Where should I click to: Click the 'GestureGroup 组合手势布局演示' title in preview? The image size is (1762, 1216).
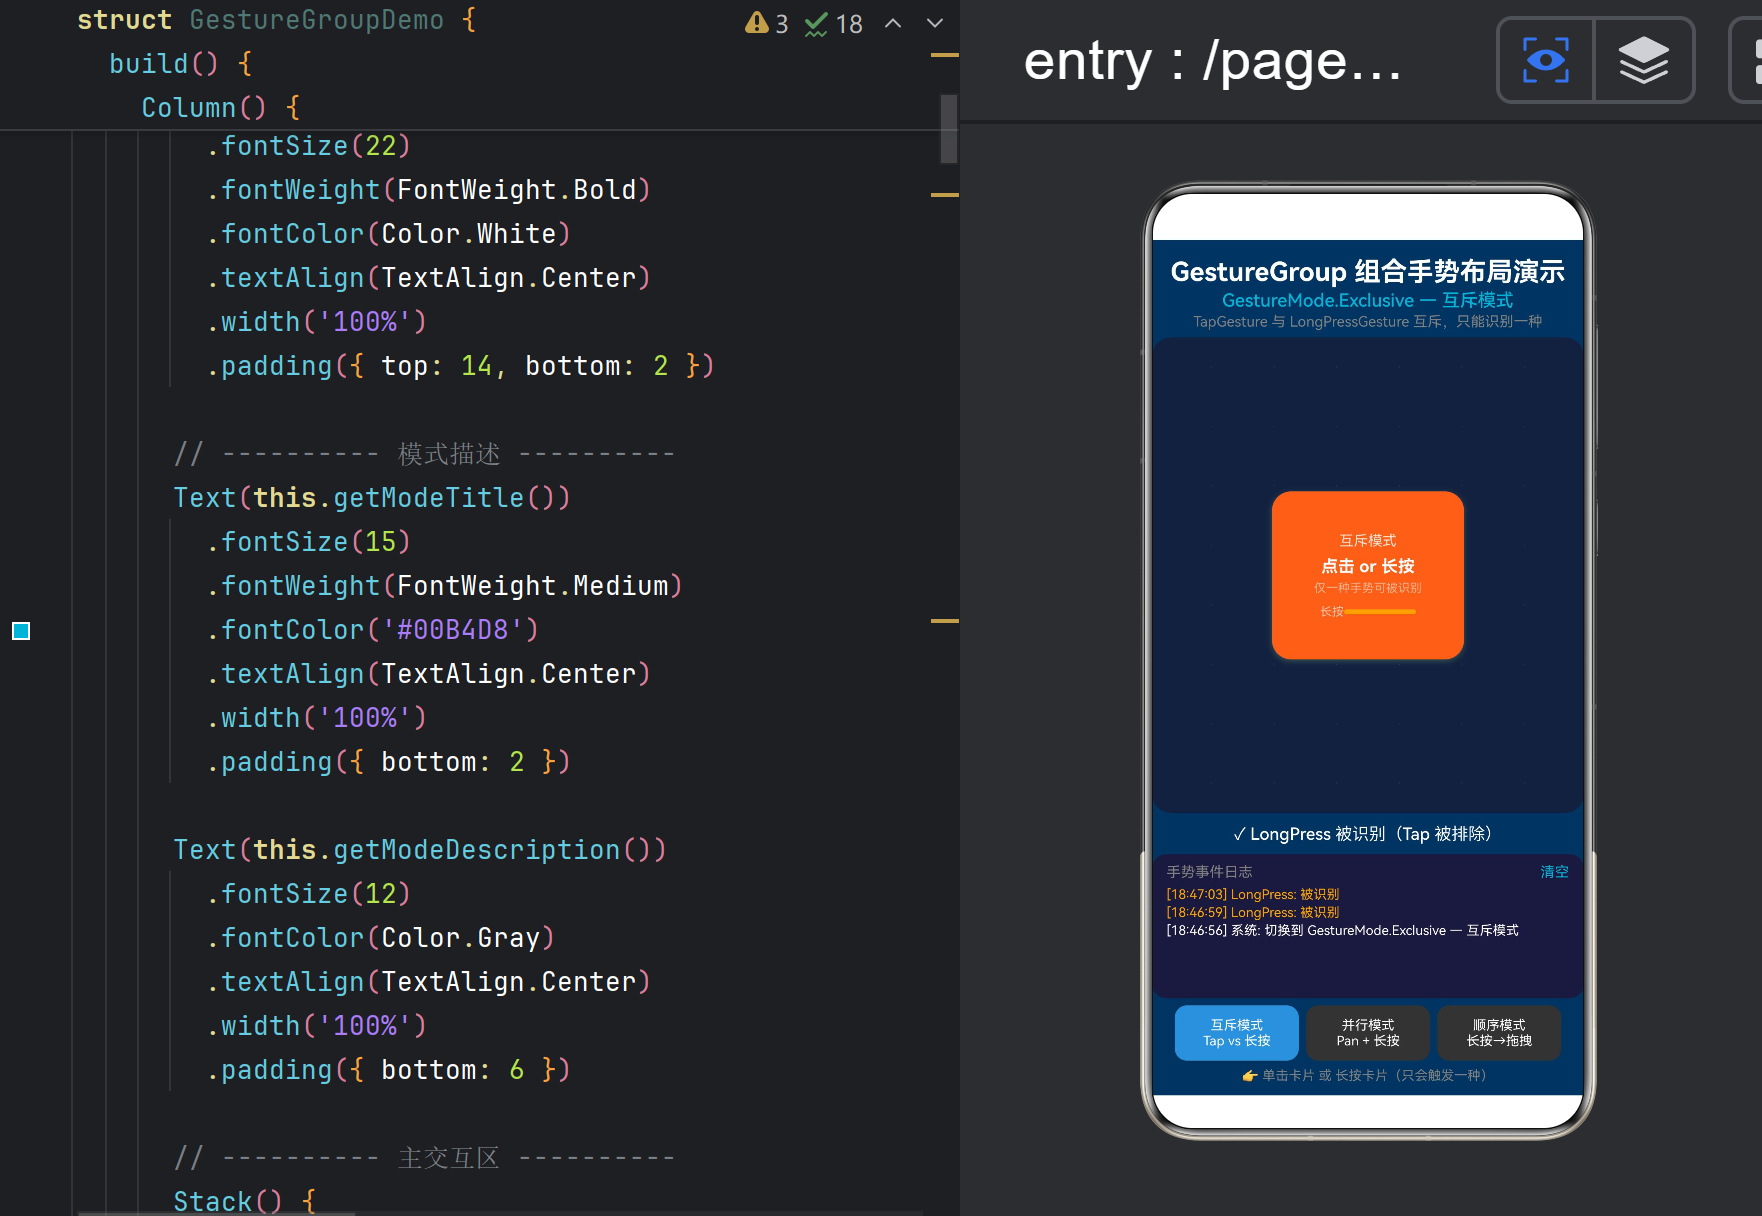[x=1367, y=272]
